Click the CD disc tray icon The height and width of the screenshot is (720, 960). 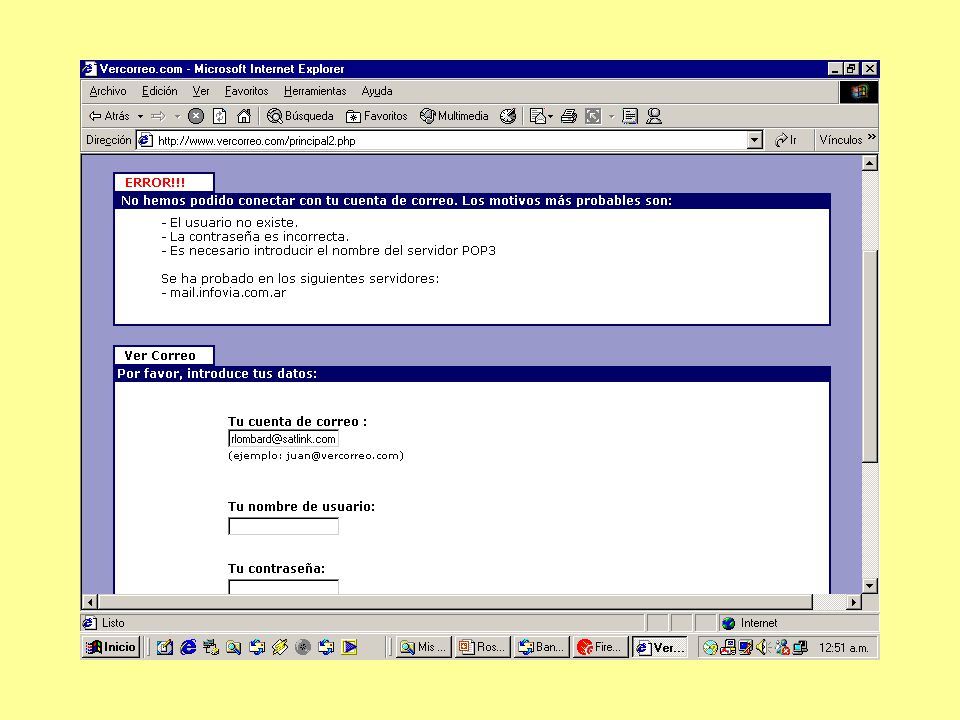click(710, 648)
